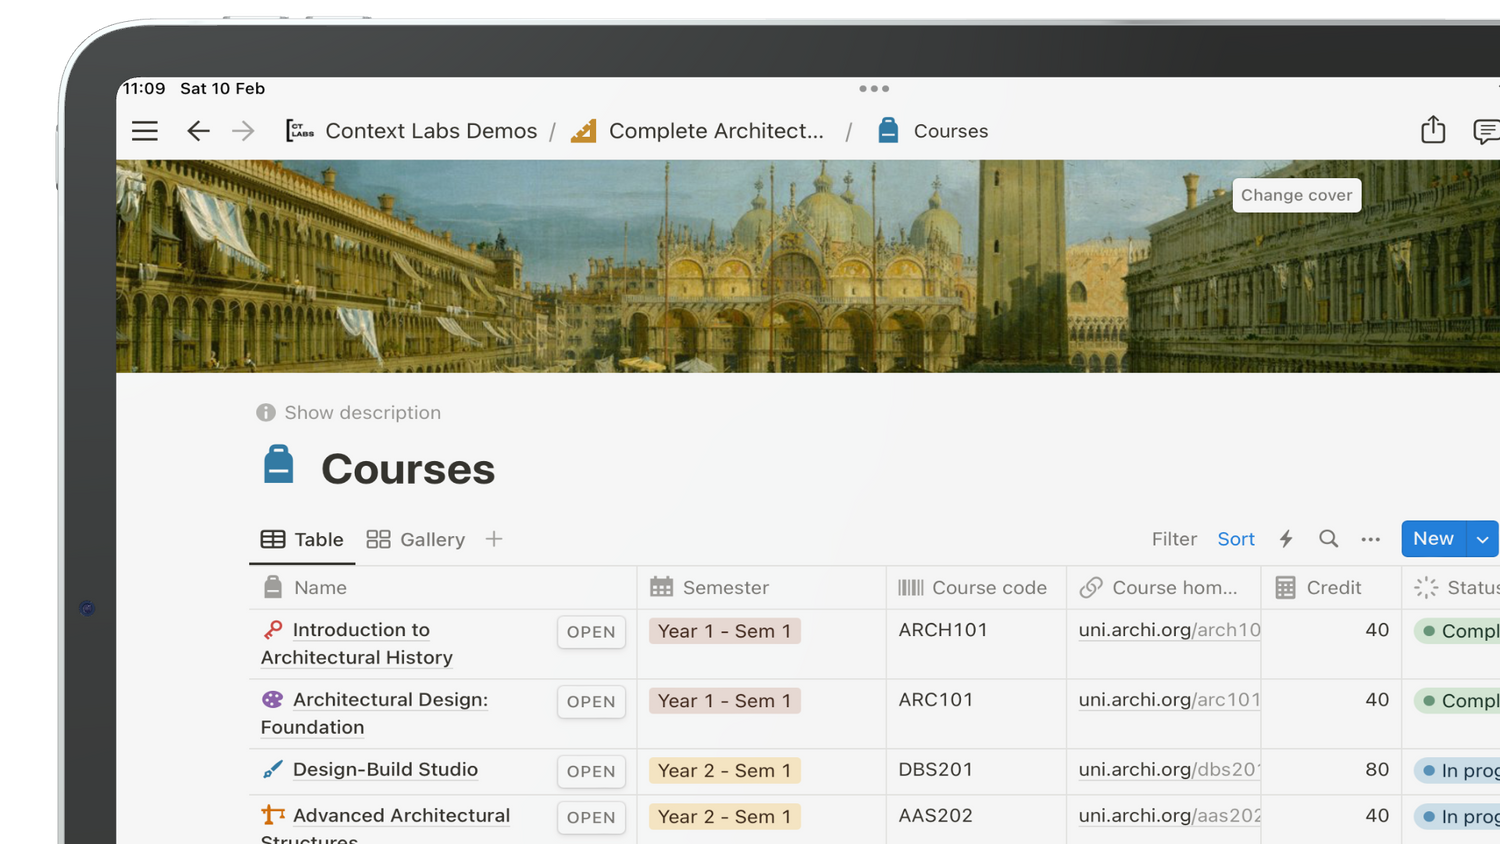The image size is (1500, 844).
Task: Go forward with the right arrow
Action: [243, 131]
